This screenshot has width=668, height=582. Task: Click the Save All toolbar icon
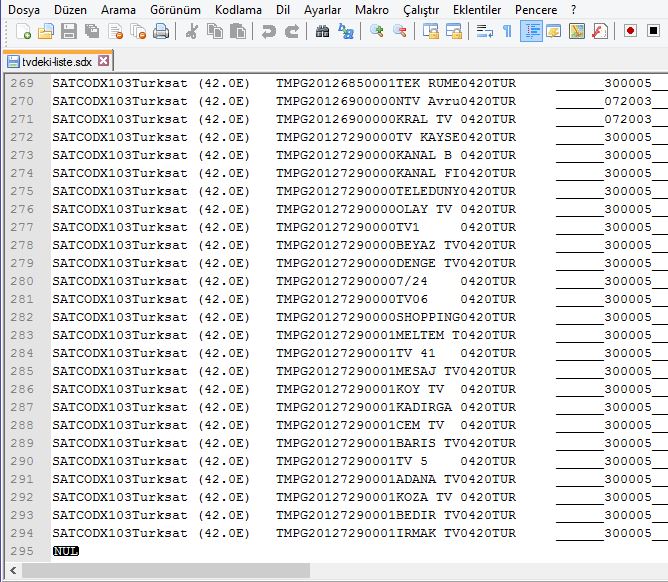point(92,32)
